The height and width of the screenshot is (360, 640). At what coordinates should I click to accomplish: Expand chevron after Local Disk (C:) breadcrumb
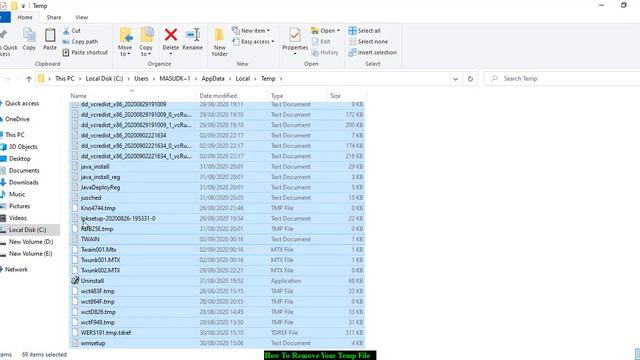pos(129,79)
